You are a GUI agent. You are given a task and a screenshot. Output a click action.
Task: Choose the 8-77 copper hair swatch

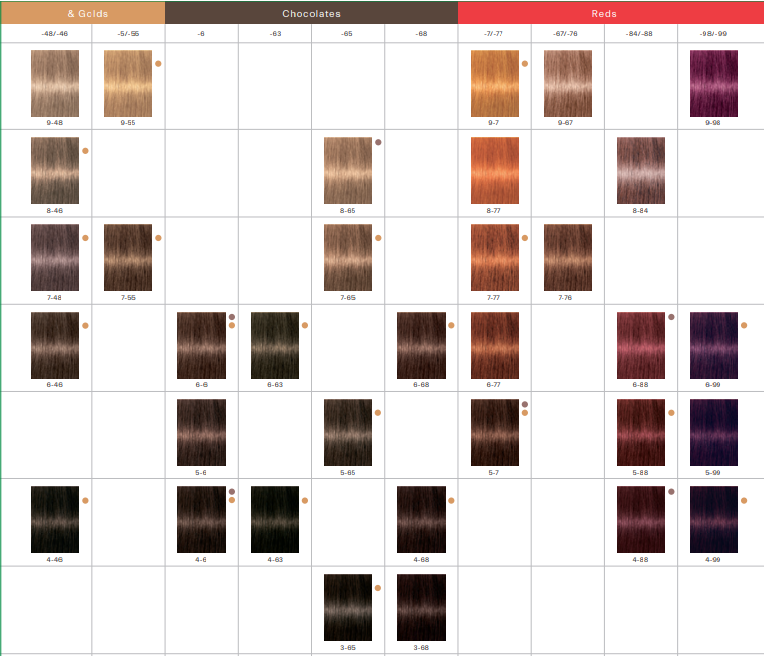pos(495,170)
